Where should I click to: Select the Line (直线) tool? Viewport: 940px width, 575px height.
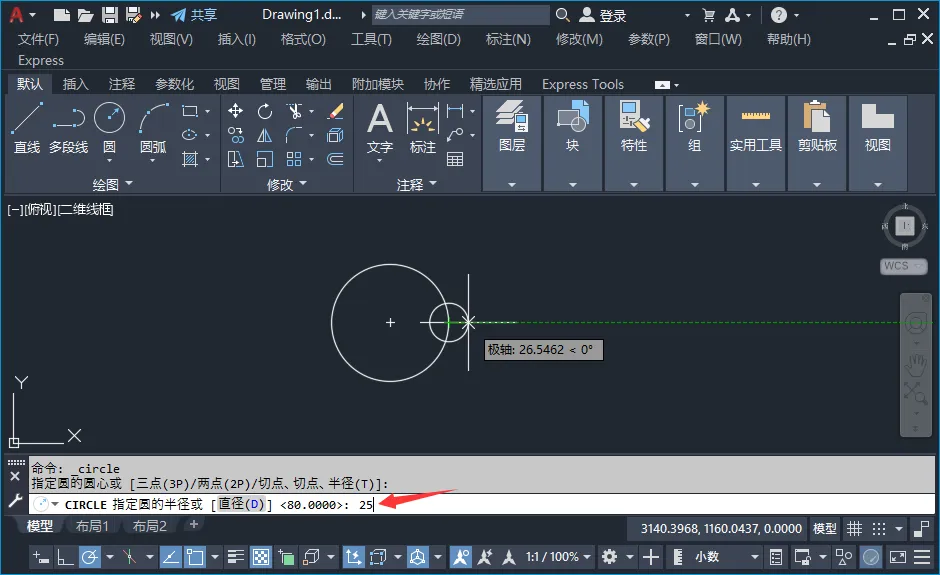pos(27,127)
